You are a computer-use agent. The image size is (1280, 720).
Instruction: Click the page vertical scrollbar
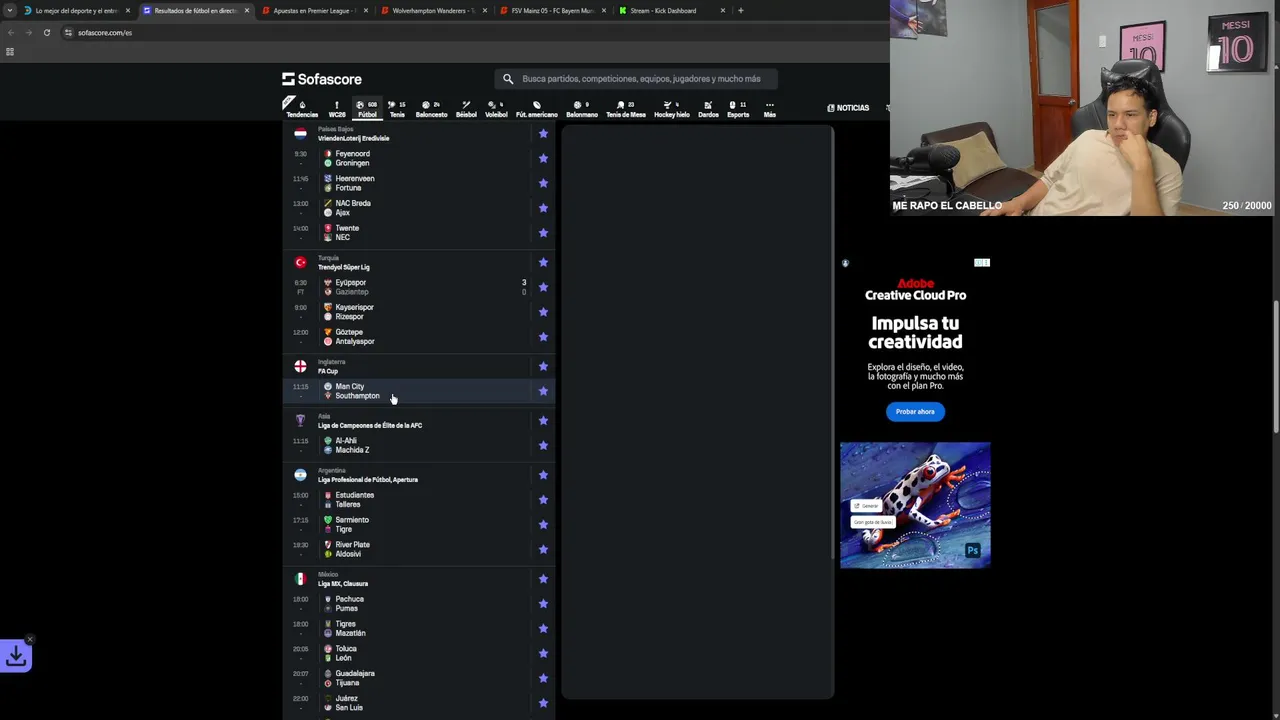[x=1275, y=367]
